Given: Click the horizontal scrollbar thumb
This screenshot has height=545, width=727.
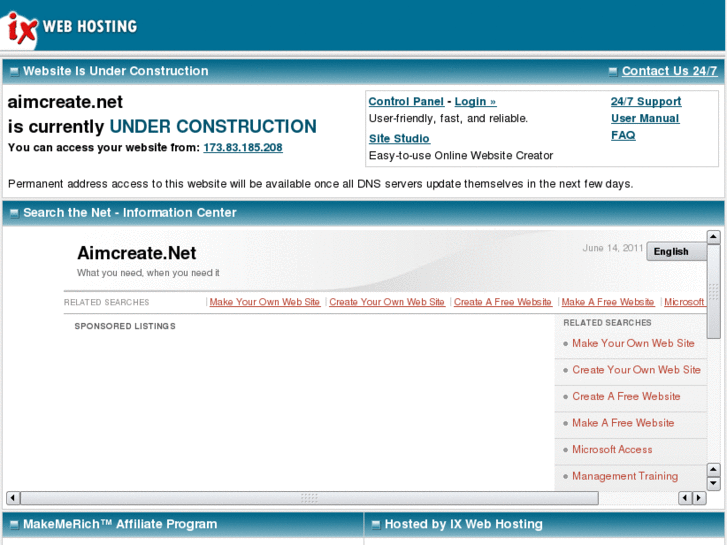Looking at the screenshot, I should [x=309, y=498].
